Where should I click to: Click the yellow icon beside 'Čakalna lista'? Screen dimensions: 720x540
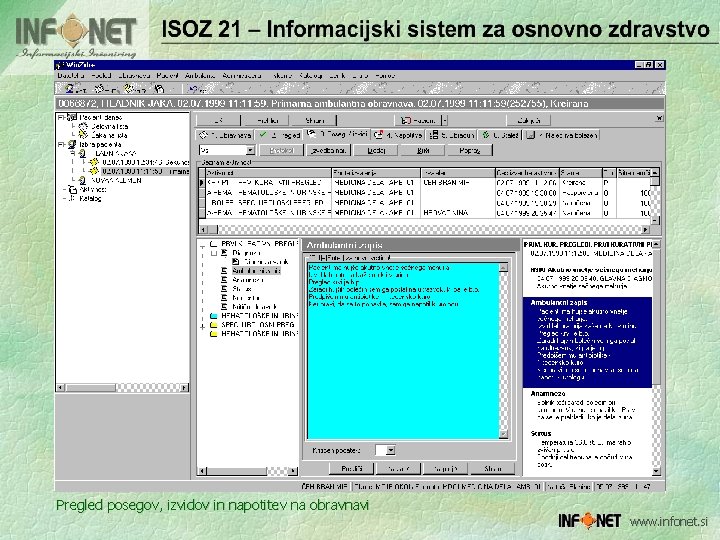point(83,135)
